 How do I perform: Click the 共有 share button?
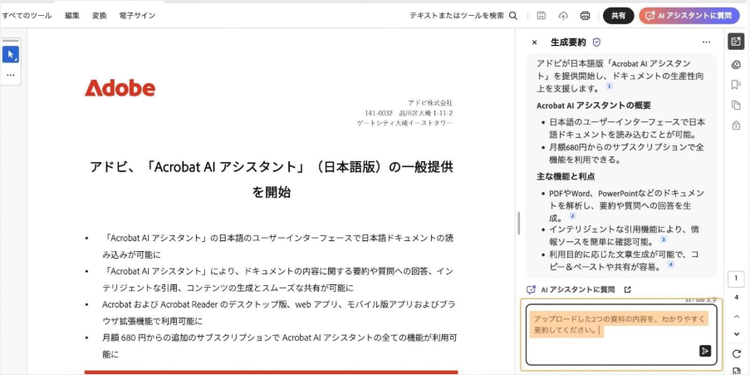pos(618,16)
